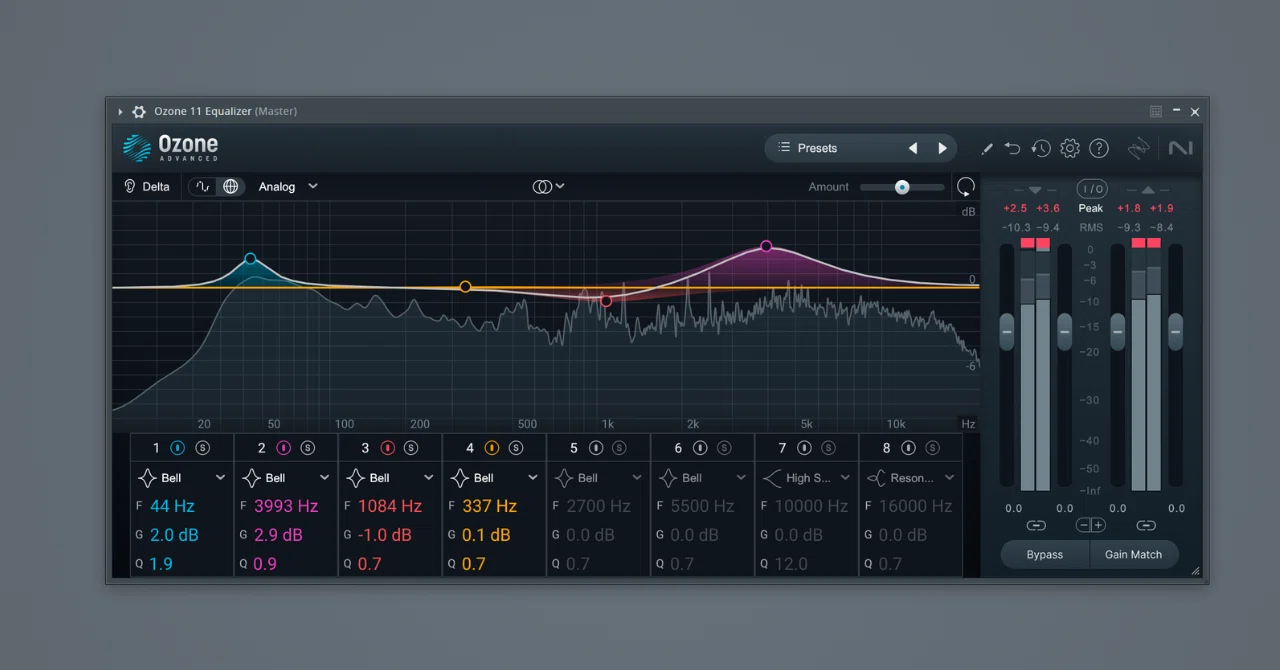Click the right output gain fader handle

1175,331
